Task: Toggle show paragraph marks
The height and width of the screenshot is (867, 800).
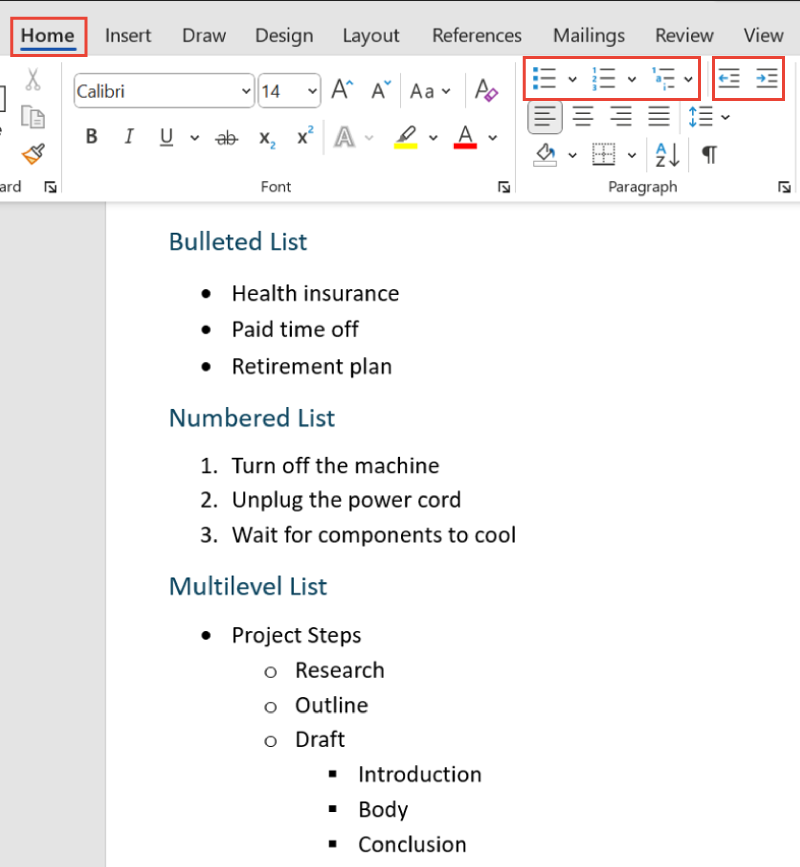Action: click(x=709, y=155)
